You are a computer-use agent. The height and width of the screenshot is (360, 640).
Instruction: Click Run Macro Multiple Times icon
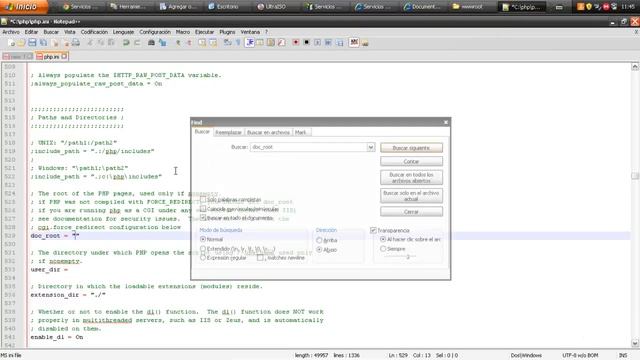coord(328,42)
